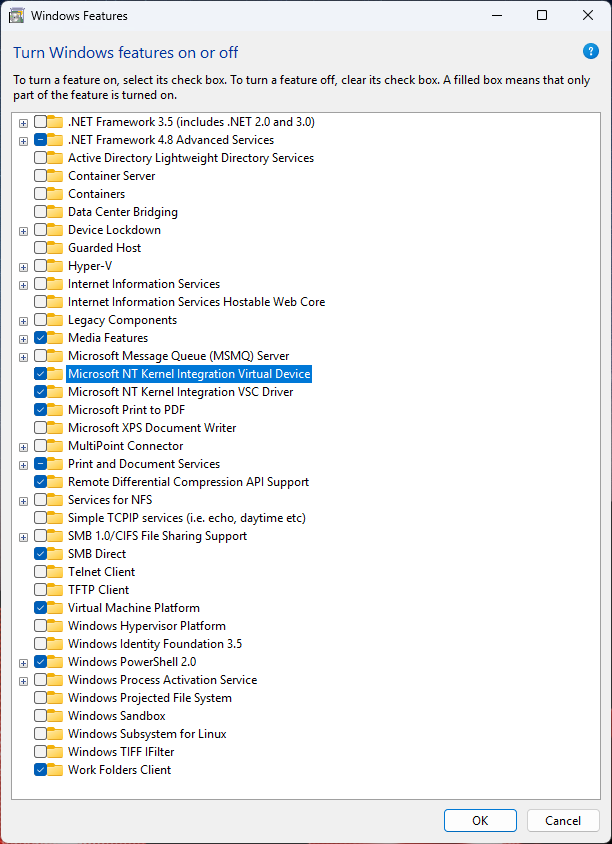Tick the Hyper-V checkbox
This screenshot has width=612, height=844.
(x=40, y=266)
